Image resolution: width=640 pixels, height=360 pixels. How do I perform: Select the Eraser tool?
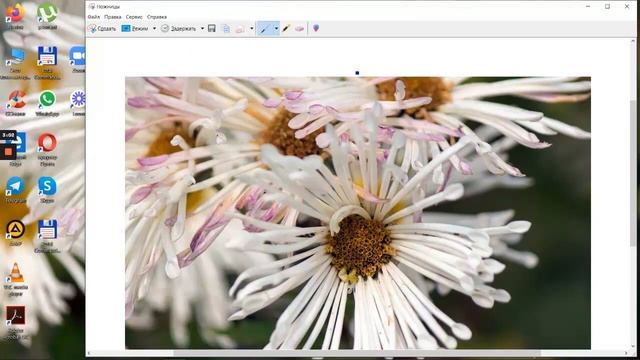[299, 28]
